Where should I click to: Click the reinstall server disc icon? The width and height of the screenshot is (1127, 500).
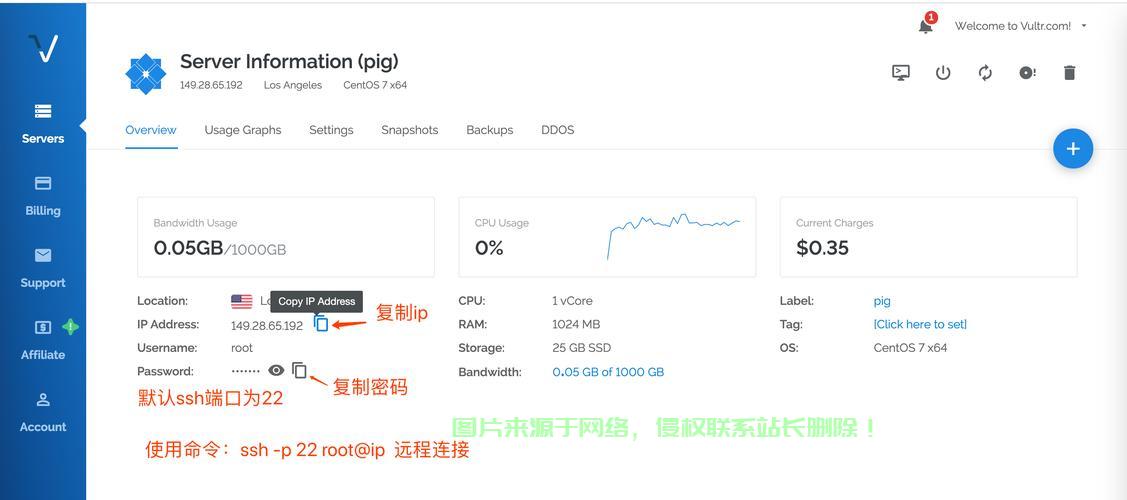tap(1028, 73)
